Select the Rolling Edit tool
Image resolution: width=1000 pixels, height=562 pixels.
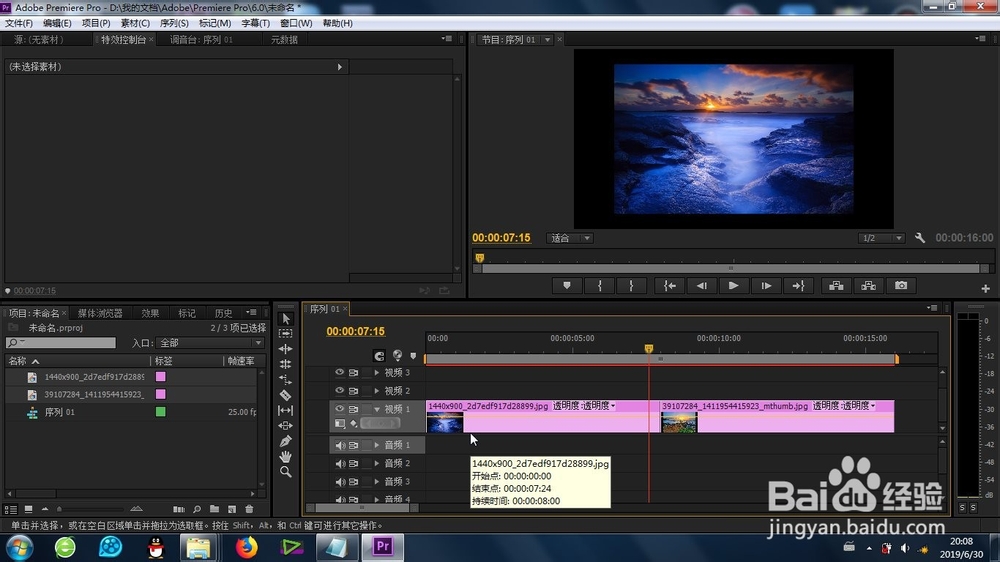(286, 364)
